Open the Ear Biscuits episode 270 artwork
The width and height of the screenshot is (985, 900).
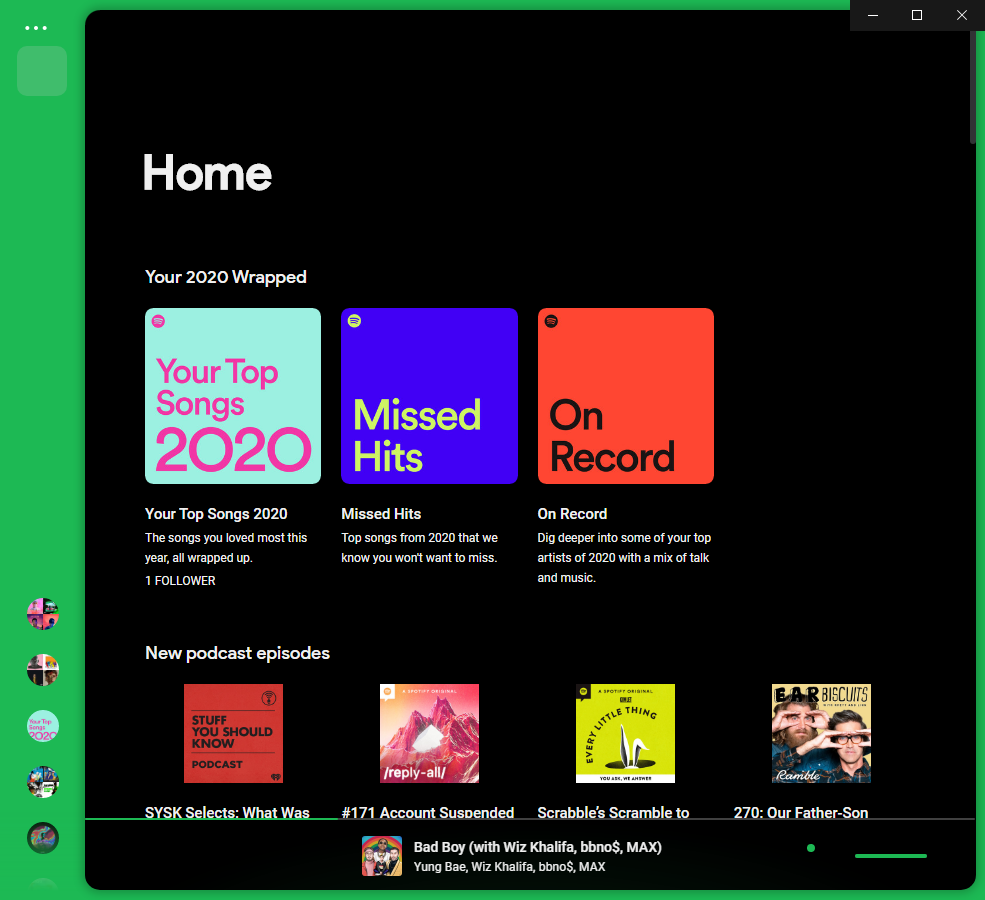(821, 733)
